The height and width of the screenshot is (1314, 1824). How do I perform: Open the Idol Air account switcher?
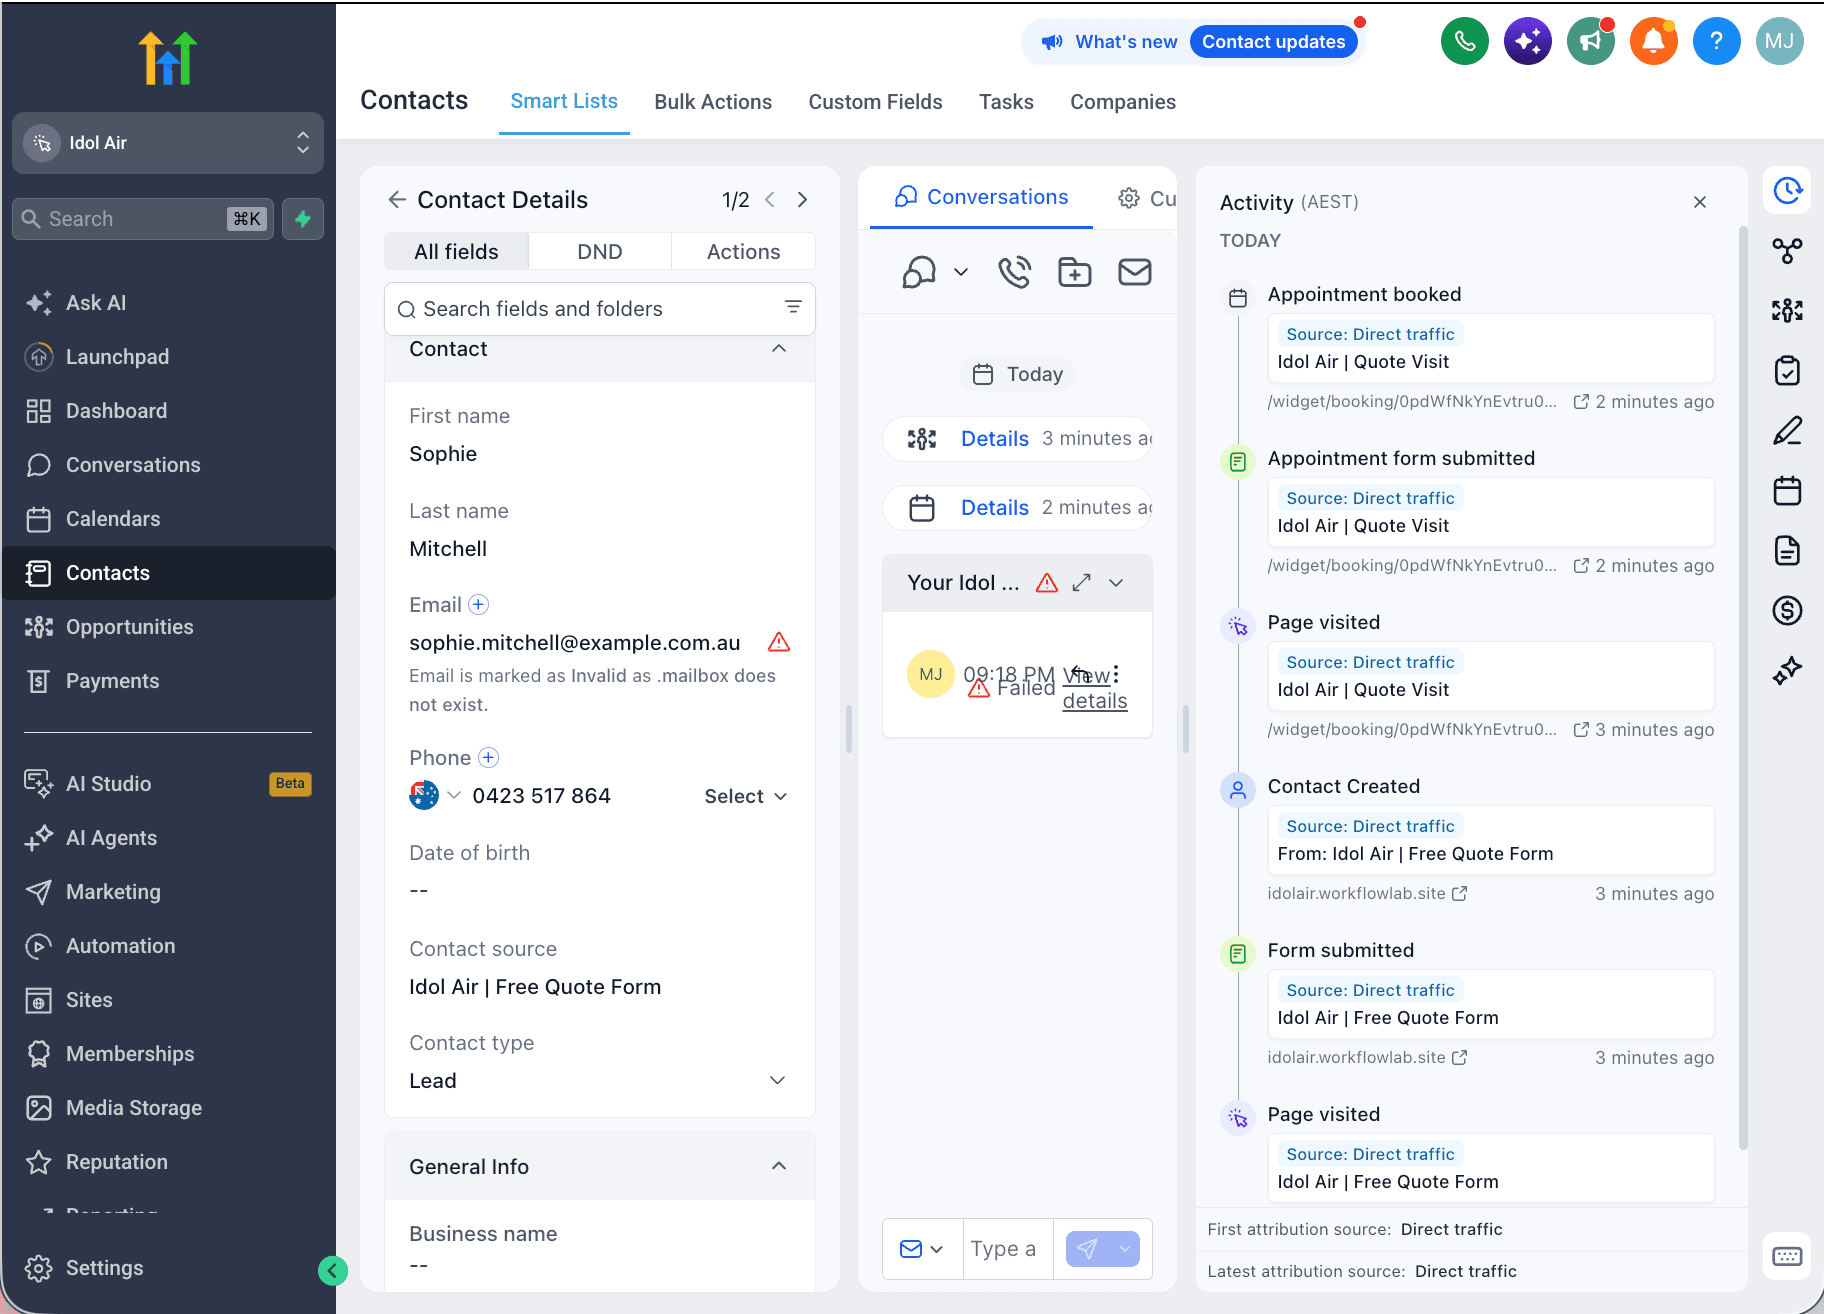(x=168, y=143)
